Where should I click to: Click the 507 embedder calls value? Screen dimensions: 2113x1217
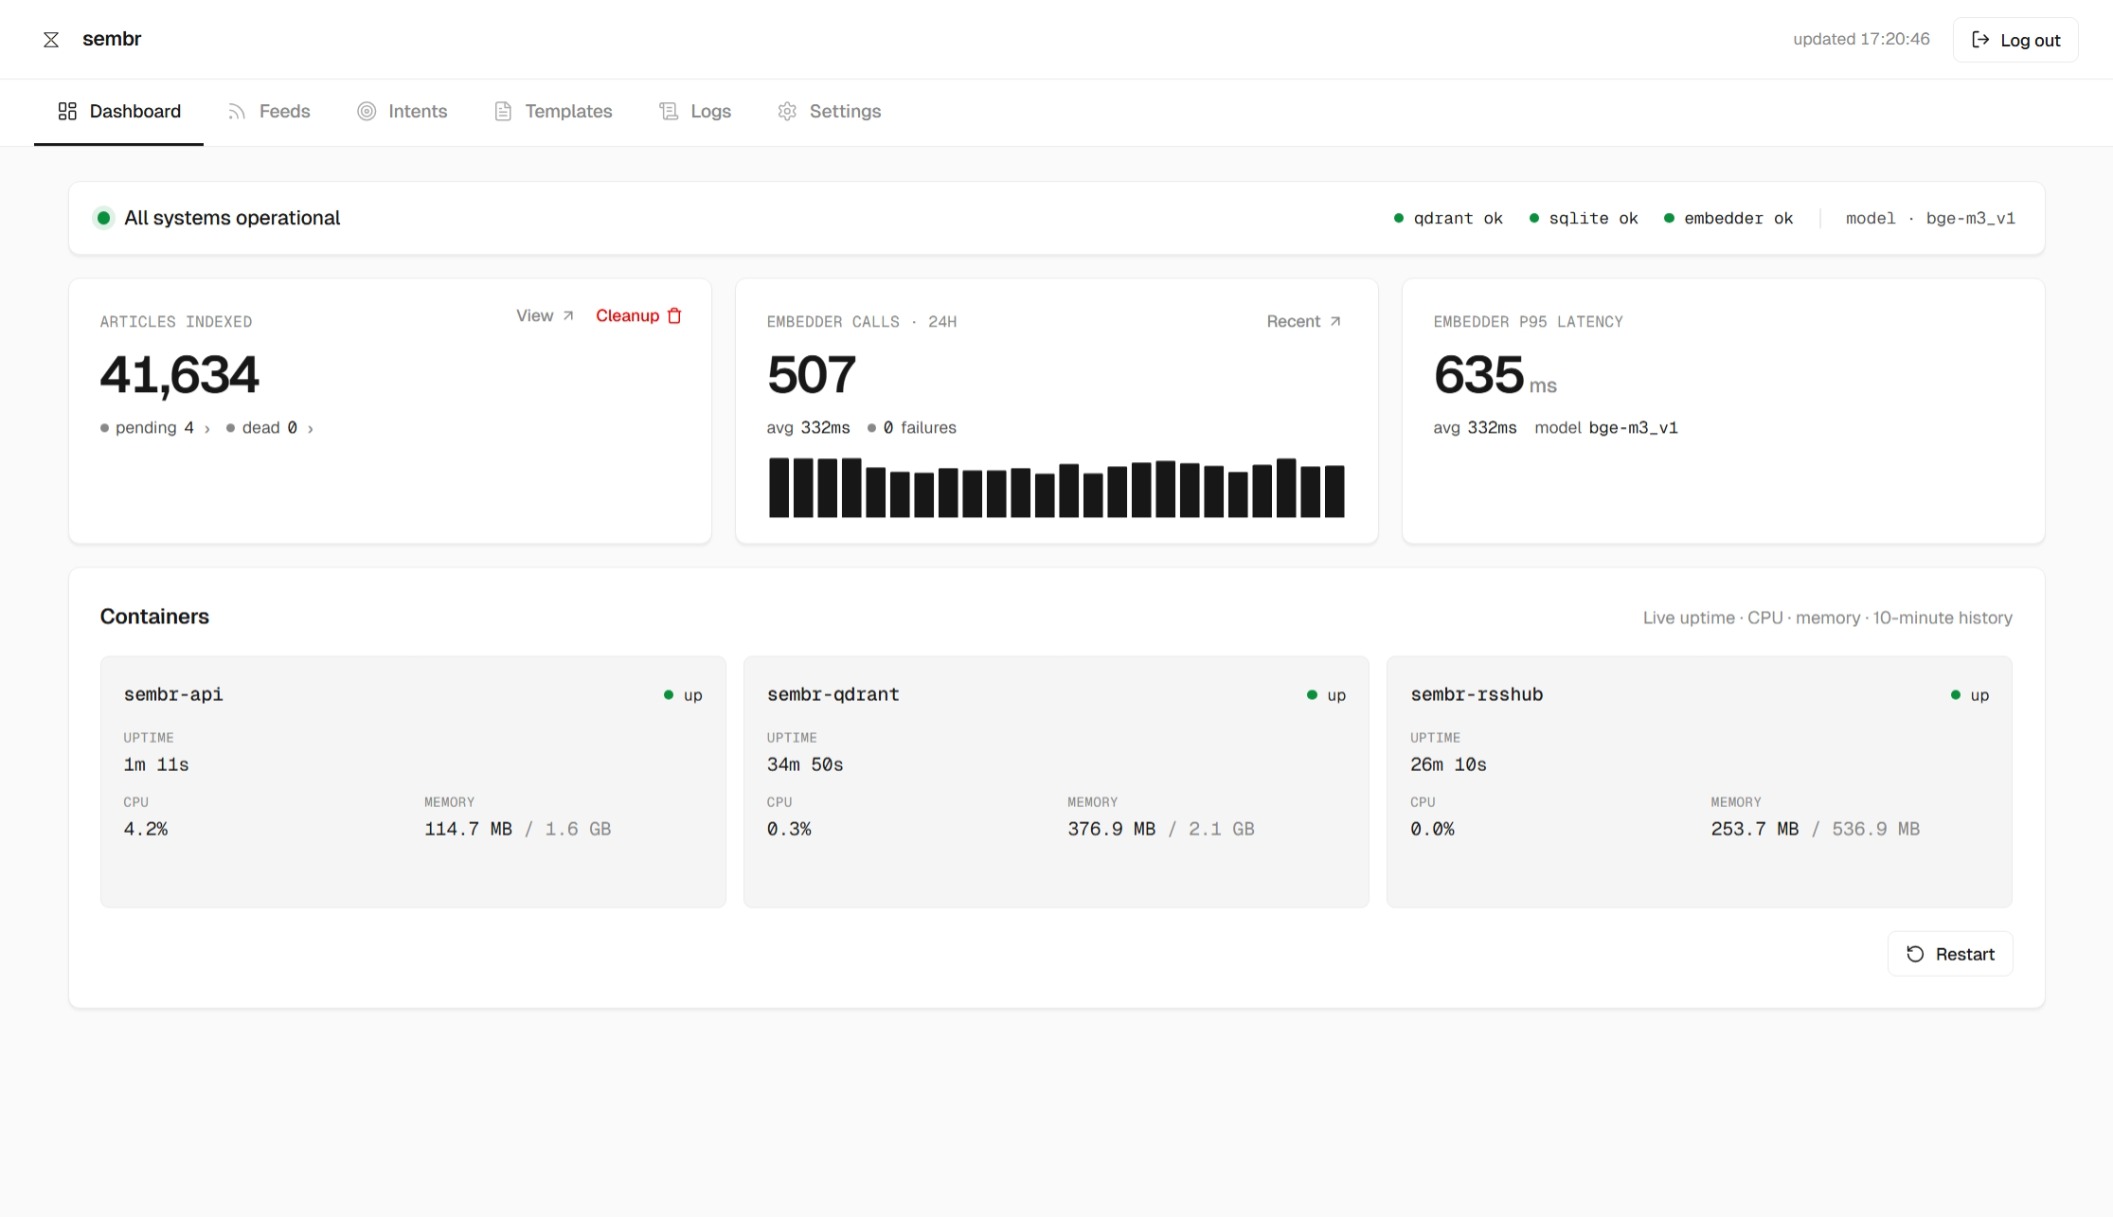pos(811,375)
